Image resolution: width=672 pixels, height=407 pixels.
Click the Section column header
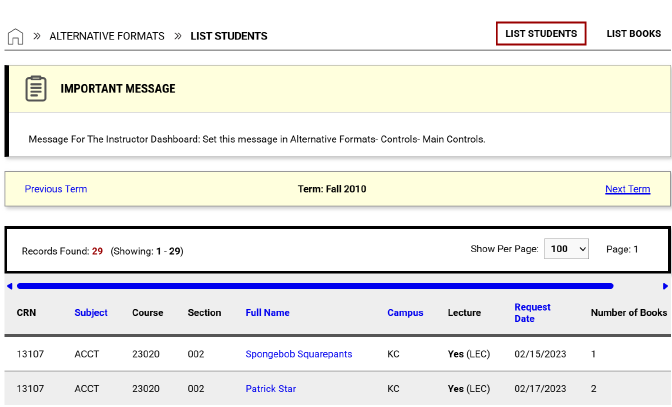tap(204, 313)
